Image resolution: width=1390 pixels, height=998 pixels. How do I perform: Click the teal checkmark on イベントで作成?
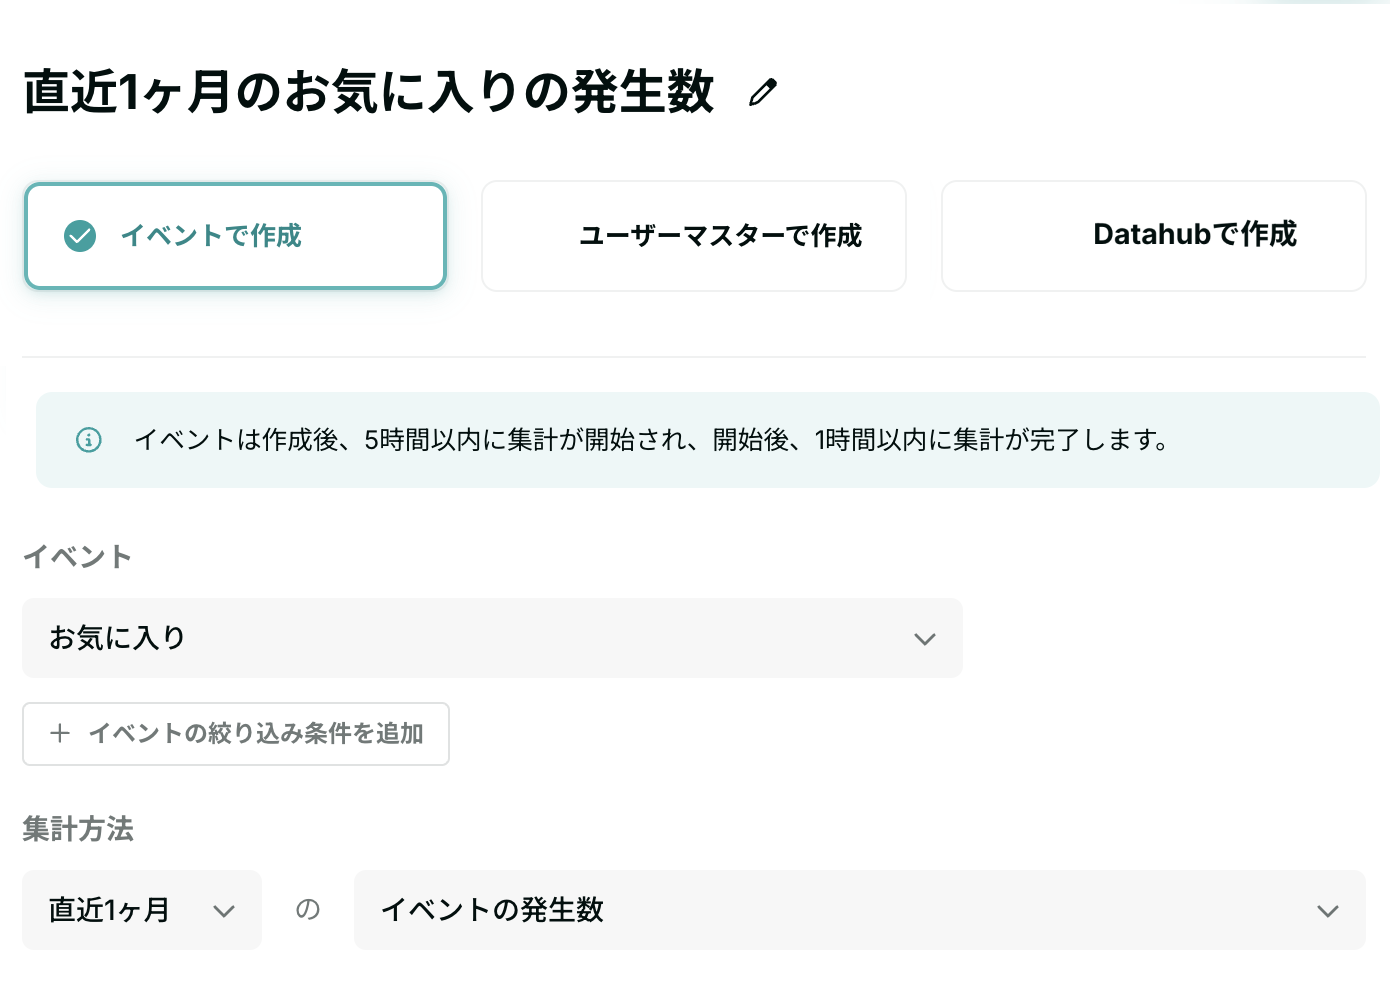pyautogui.click(x=80, y=236)
